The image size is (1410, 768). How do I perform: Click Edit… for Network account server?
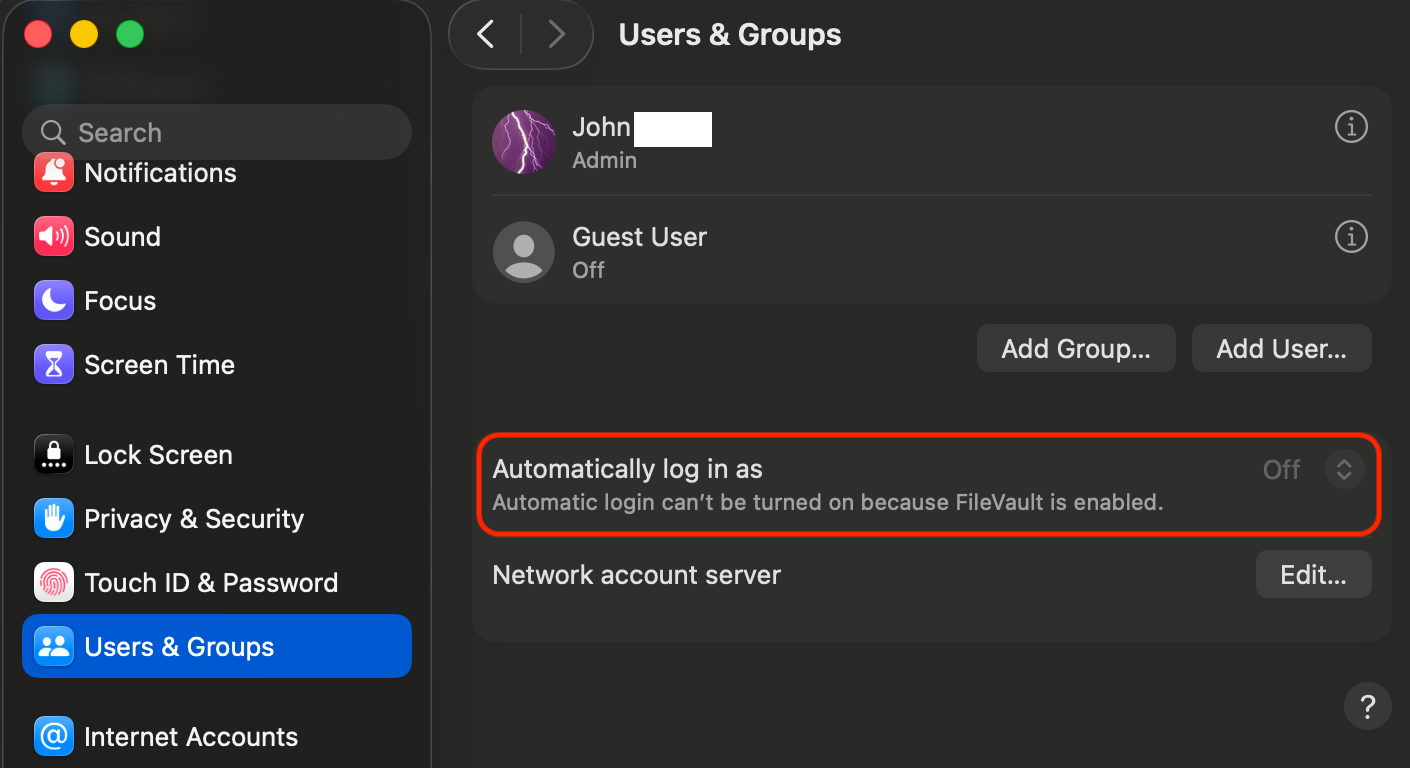(x=1313, y=575)
